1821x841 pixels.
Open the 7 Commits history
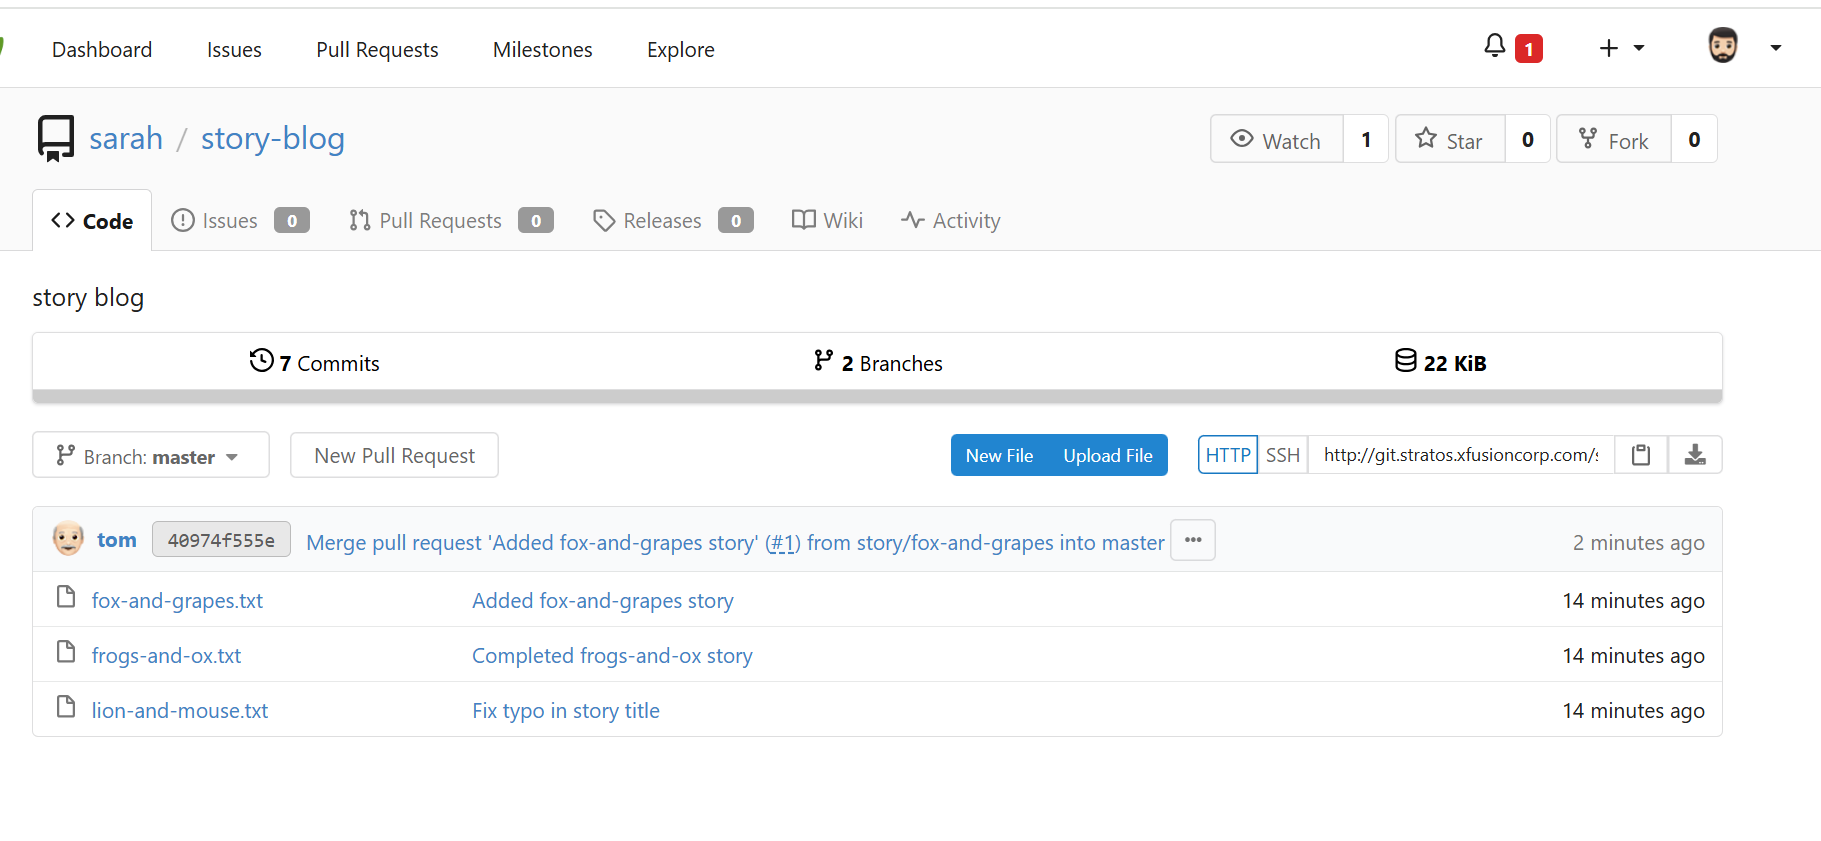(315, 362)
